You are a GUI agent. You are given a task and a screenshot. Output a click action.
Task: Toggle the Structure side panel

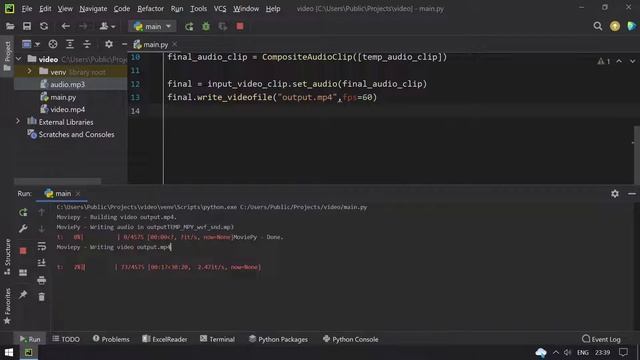tap(7, 257)
